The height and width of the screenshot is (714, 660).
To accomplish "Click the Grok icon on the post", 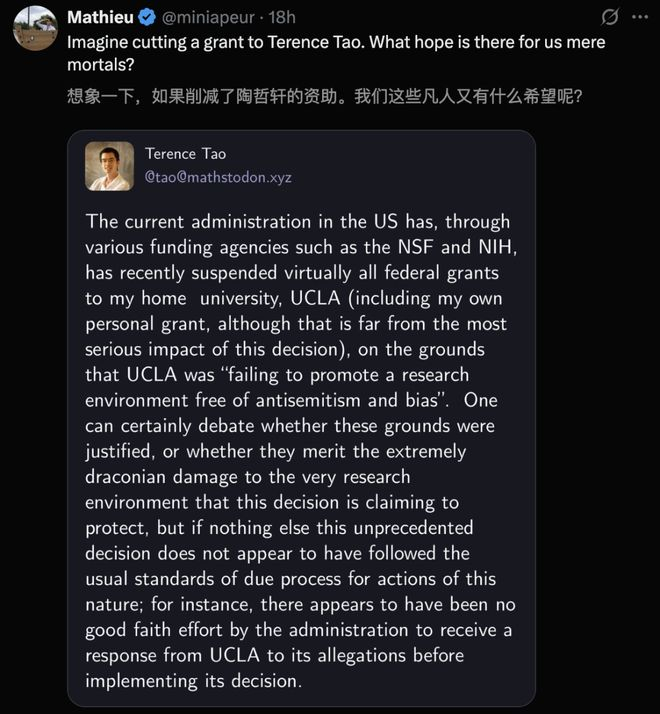I will [x=607, y=17].
